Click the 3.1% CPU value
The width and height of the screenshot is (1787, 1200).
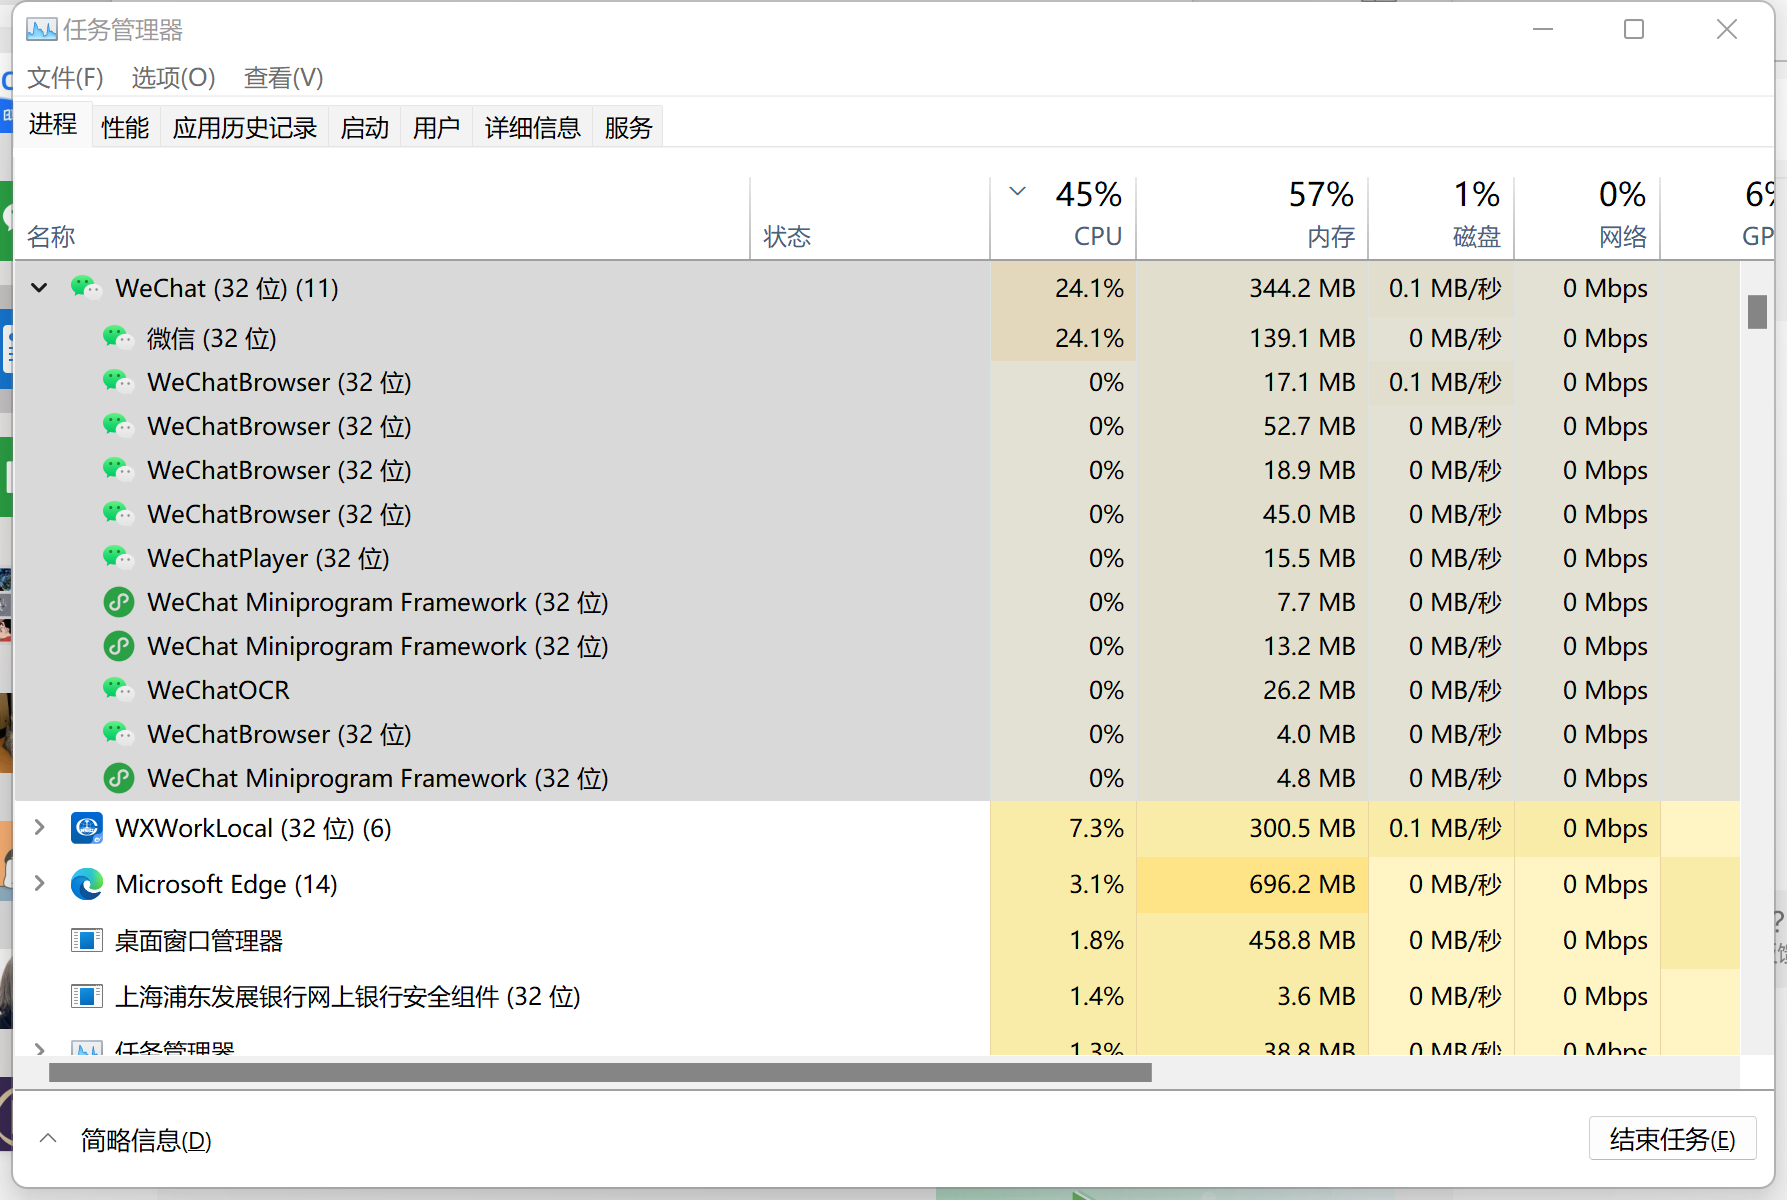[1096, 884]
